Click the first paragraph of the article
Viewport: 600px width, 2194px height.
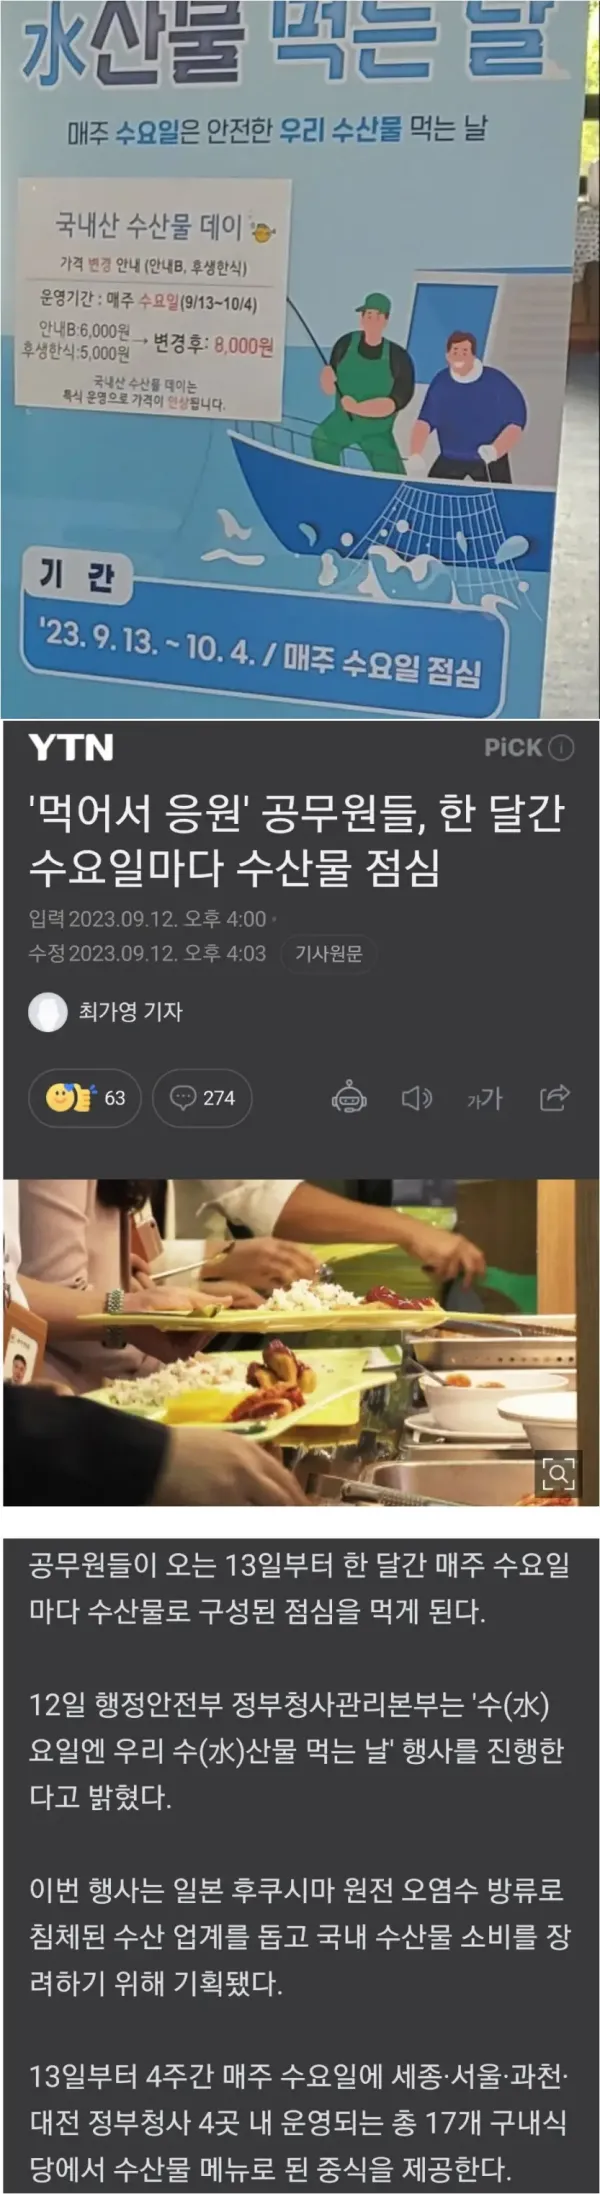point(299,1588)
